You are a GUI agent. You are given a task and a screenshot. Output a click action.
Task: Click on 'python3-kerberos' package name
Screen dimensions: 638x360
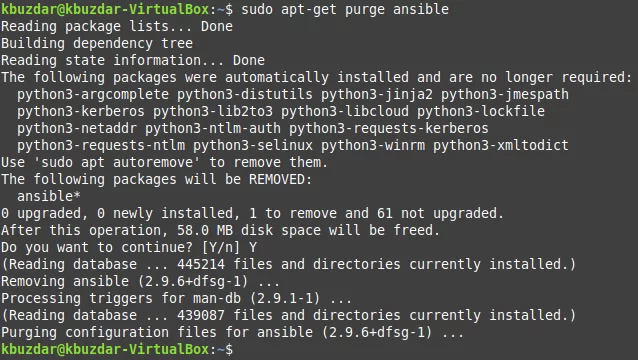tap(81, 111)
